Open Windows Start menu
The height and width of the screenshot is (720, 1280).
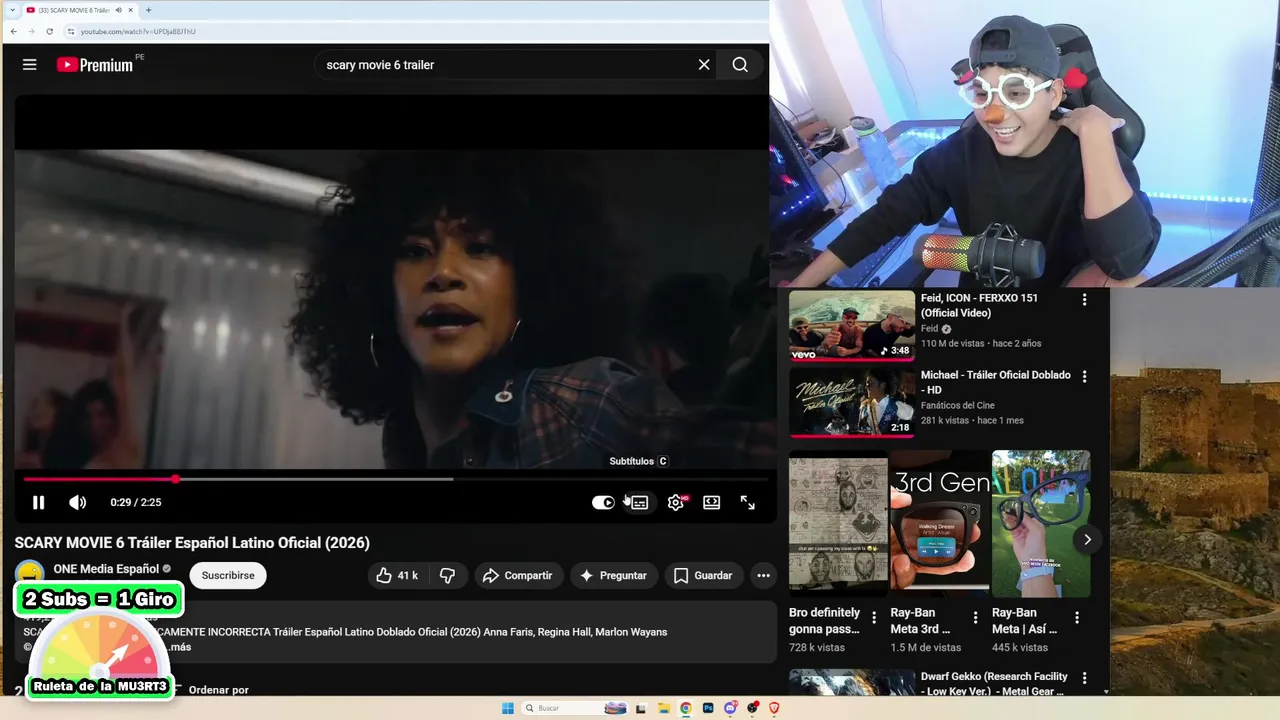pos(507,708)
